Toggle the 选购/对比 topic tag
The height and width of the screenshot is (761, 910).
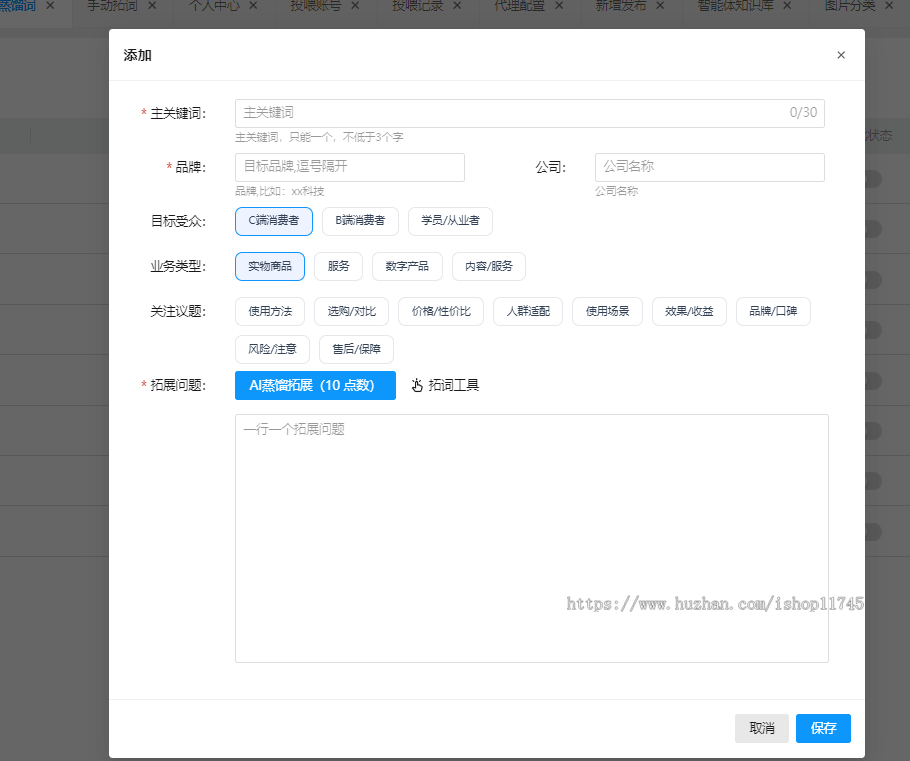coord(351,312)
